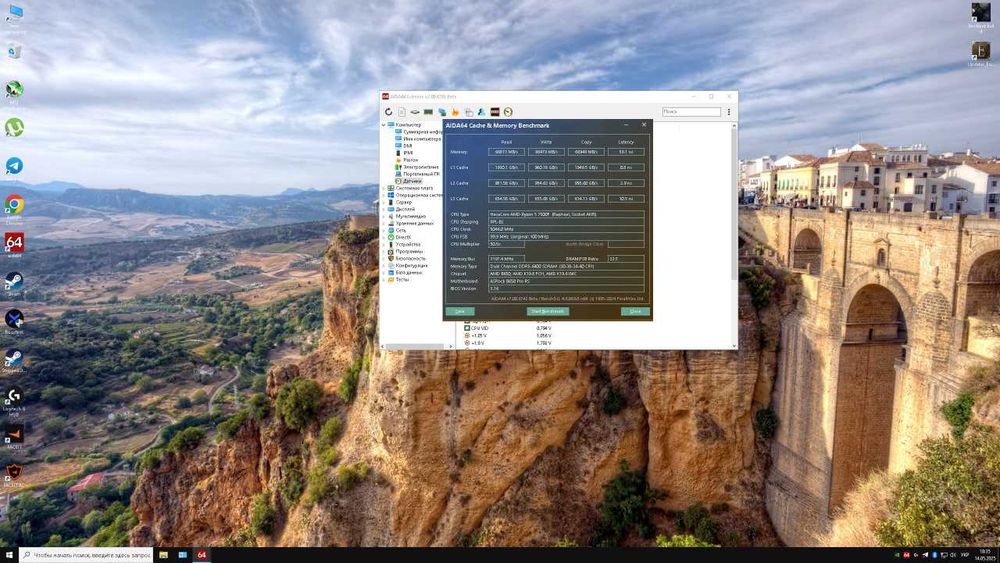The image size is (1000, 563).
Task: Select Суммарная информация in the tree
Action: pyautogui.click(x=418, y=131)
